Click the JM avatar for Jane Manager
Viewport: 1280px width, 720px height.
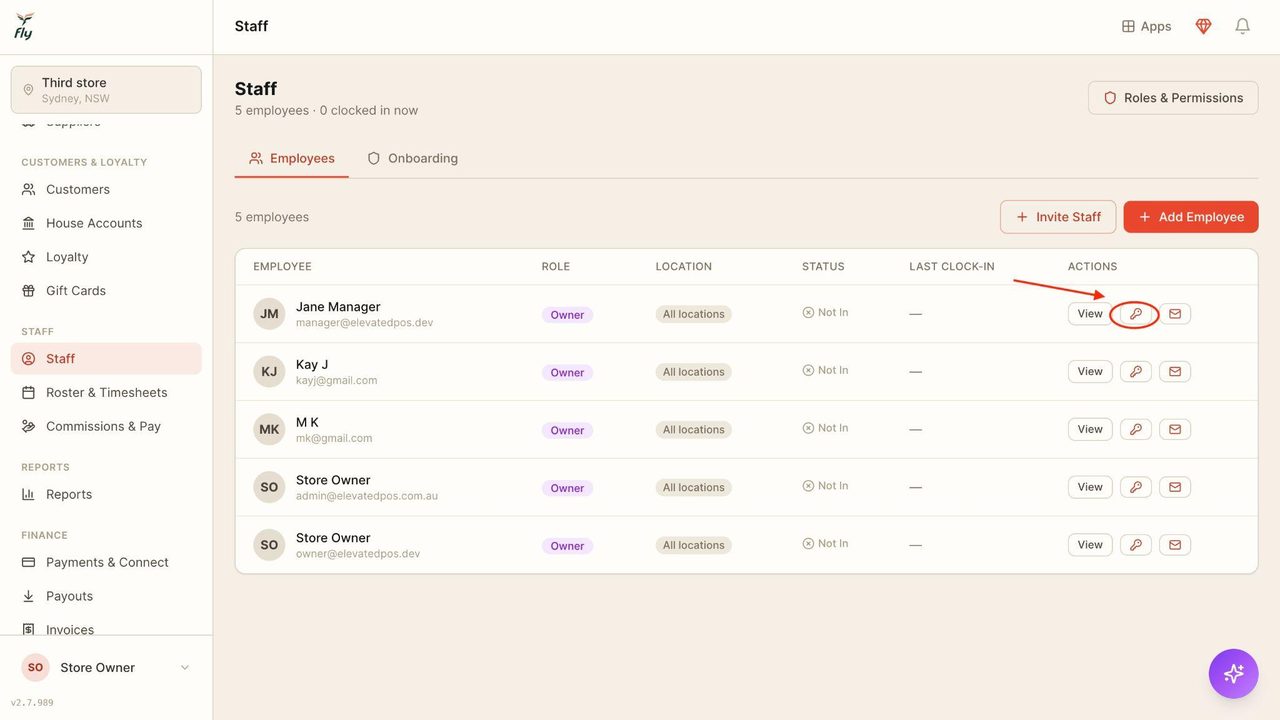pyautogui.click(x=269, y=314)
